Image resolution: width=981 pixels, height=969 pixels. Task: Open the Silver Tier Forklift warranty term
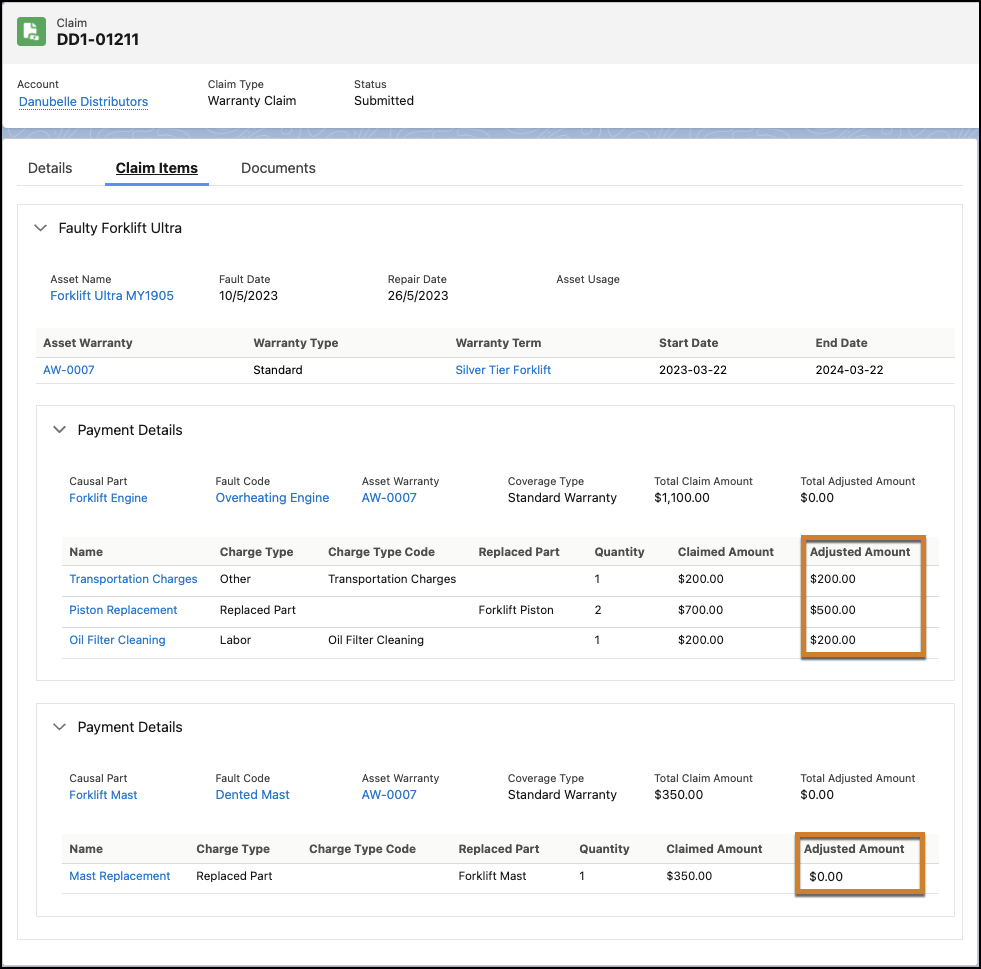(503, 370)
